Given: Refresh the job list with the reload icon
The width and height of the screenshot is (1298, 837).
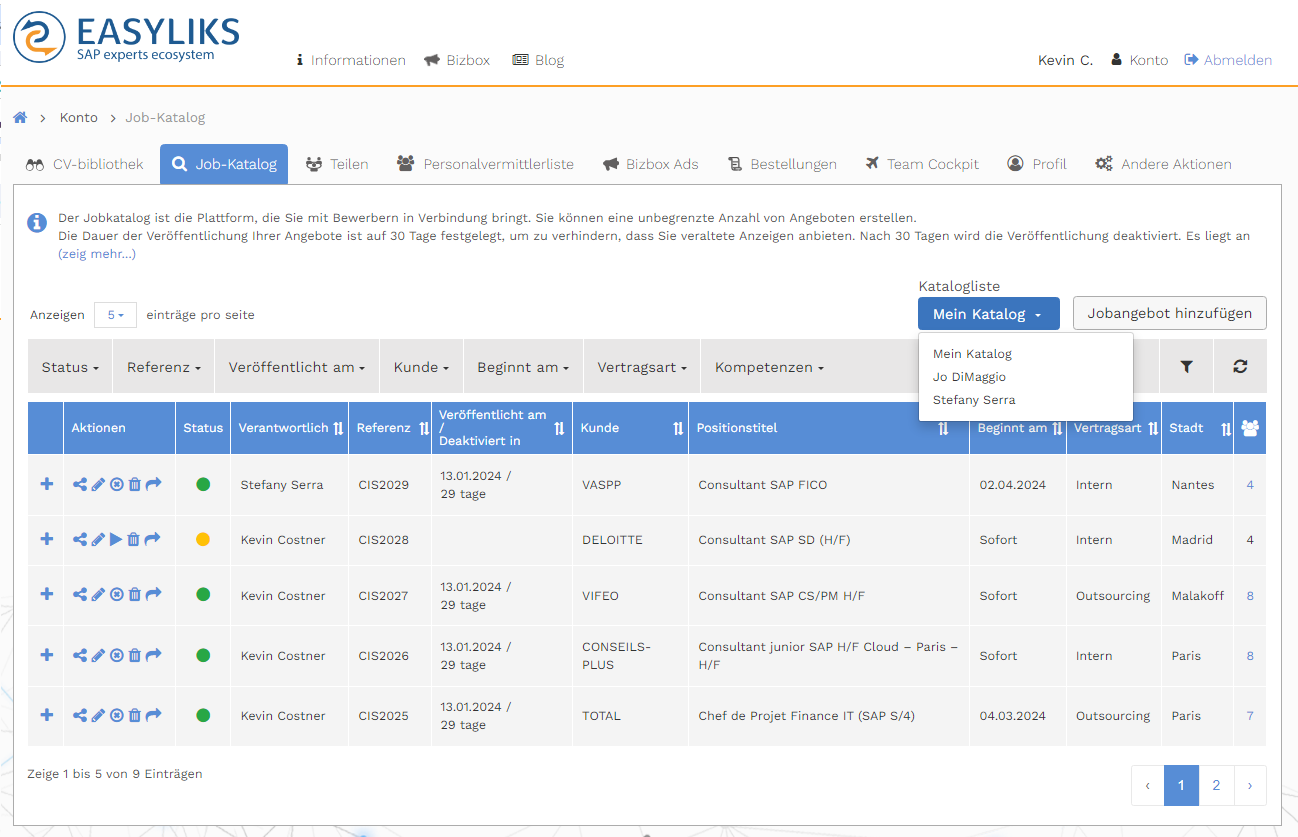Looking at the screenshot, I should click(x=1240, y=367).
